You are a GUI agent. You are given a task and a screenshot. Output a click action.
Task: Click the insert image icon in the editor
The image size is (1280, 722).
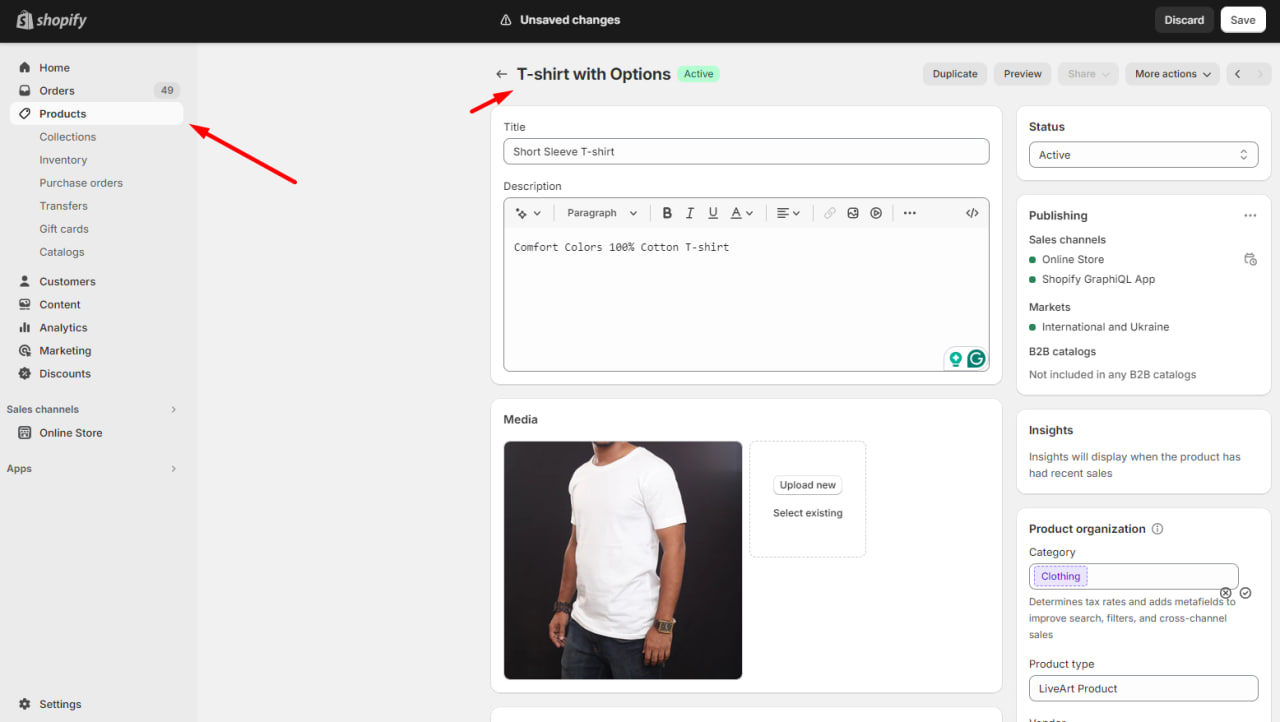click(853, 213)
